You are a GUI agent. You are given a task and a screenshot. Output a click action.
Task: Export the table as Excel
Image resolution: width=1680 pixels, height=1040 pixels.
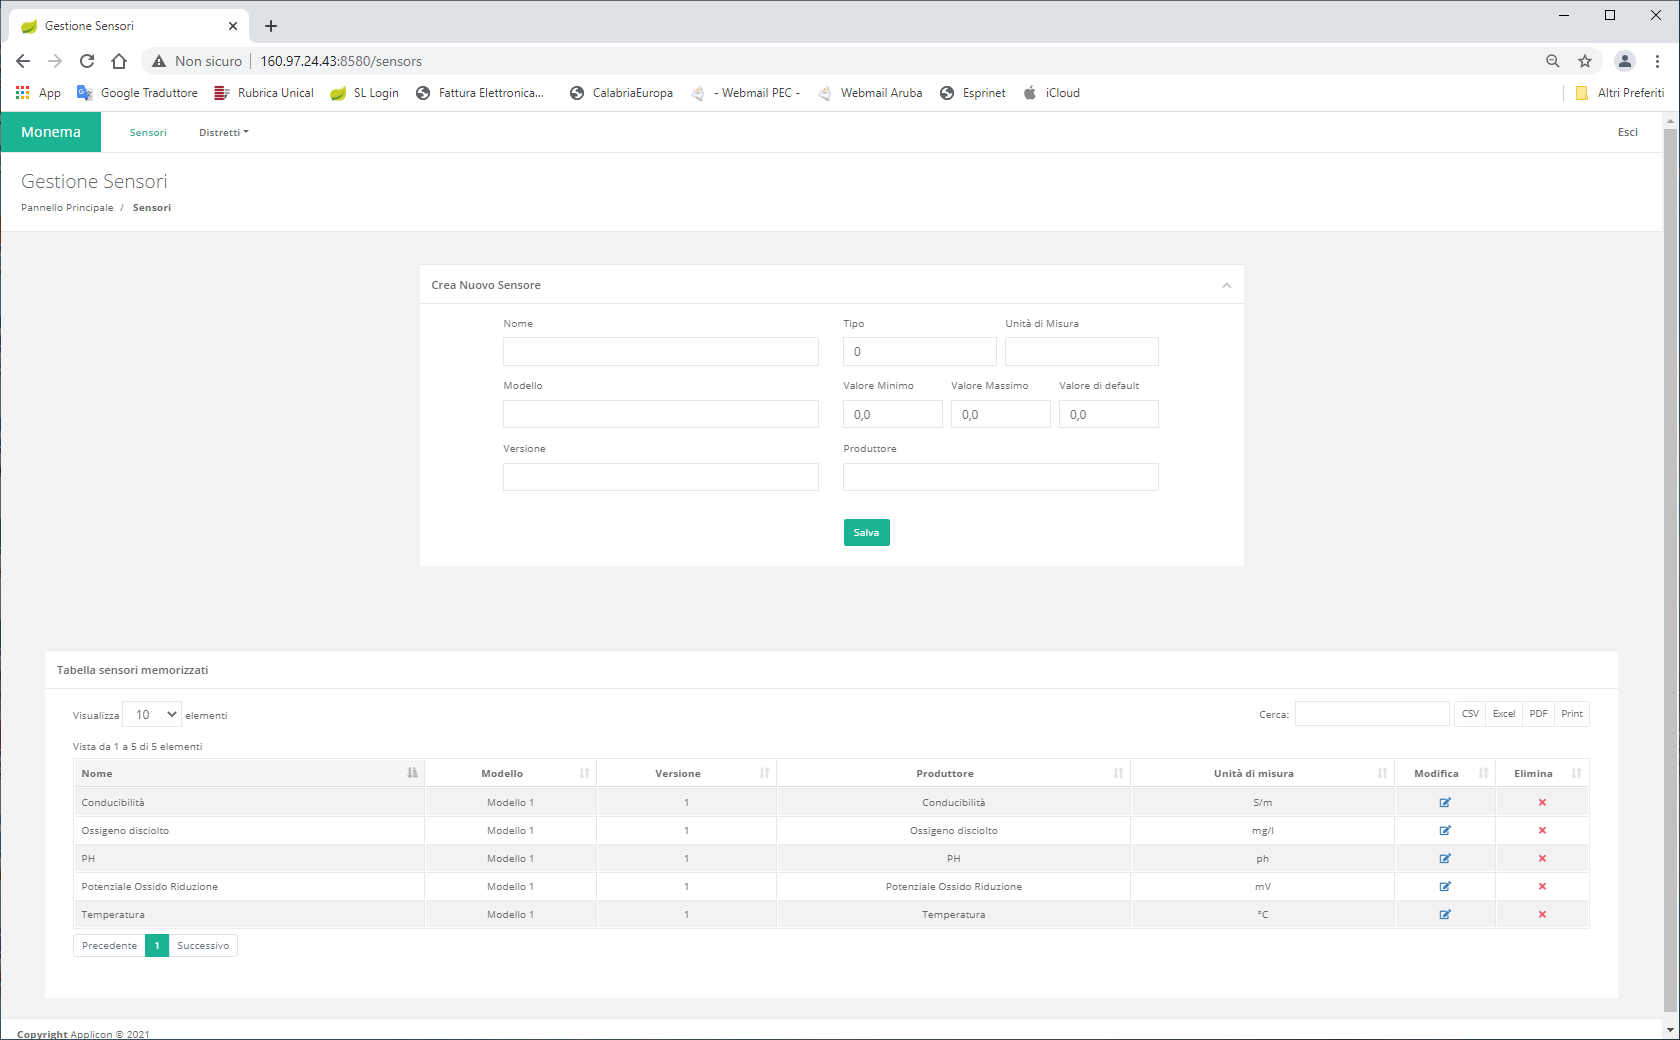click(1503, 714)
